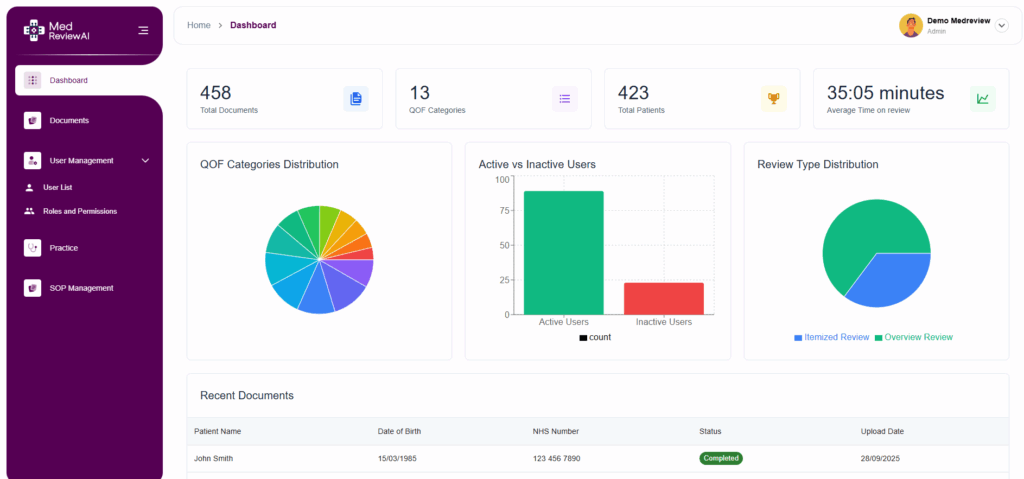
Task: Open User List in the sidebar
Action: [57, 187]
